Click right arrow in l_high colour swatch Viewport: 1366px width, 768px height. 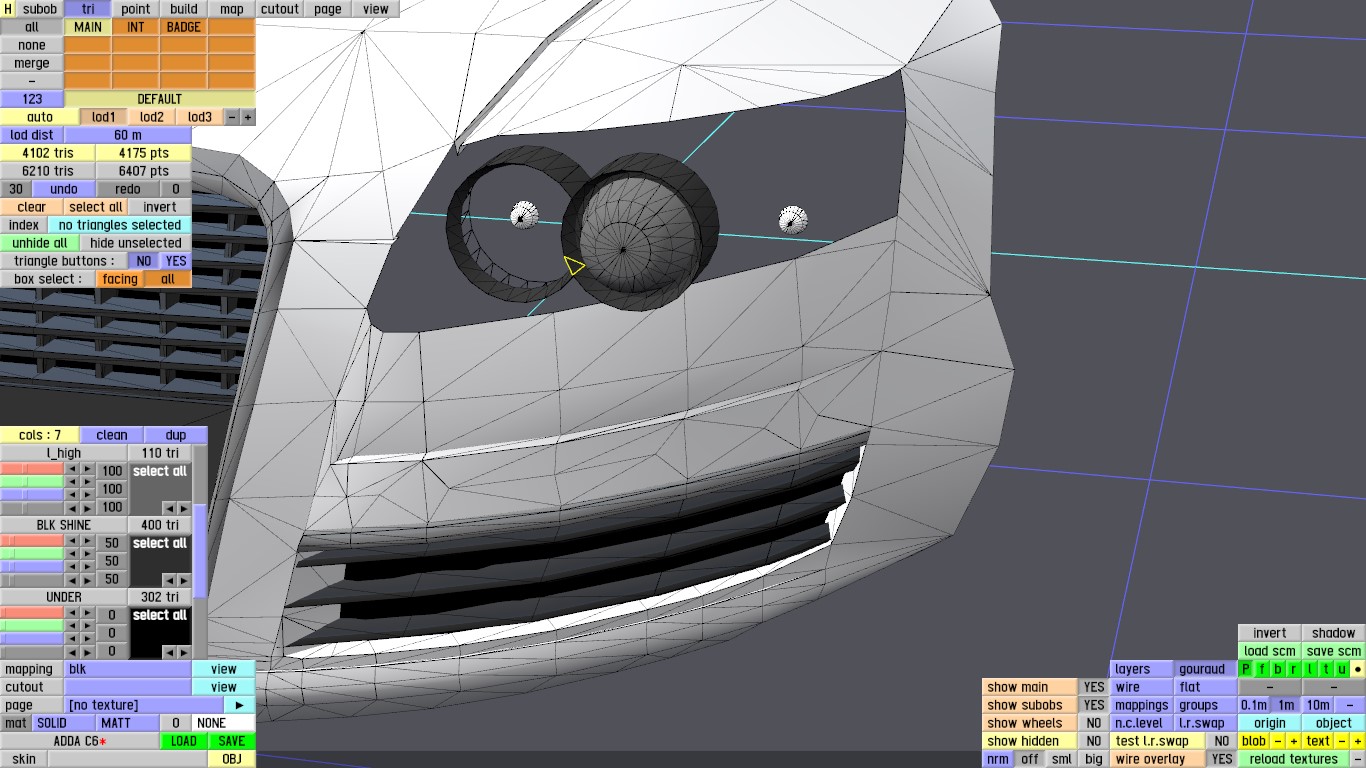(x=184, y=508)
